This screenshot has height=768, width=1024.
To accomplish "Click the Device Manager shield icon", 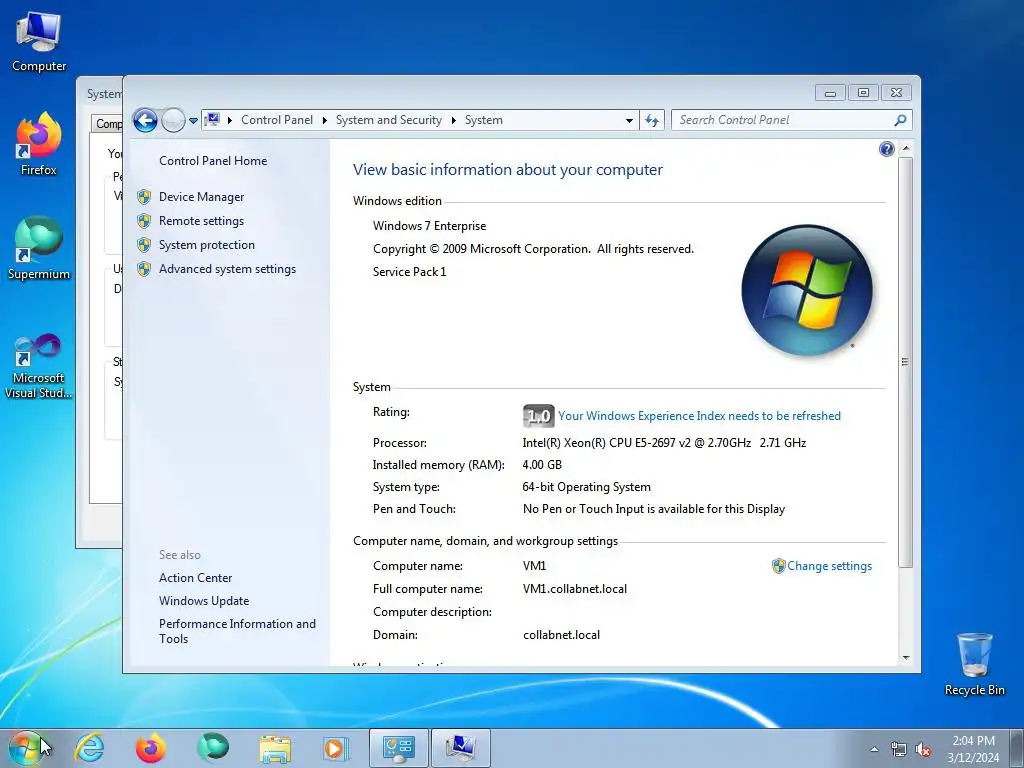I will (x=144, y=197).
